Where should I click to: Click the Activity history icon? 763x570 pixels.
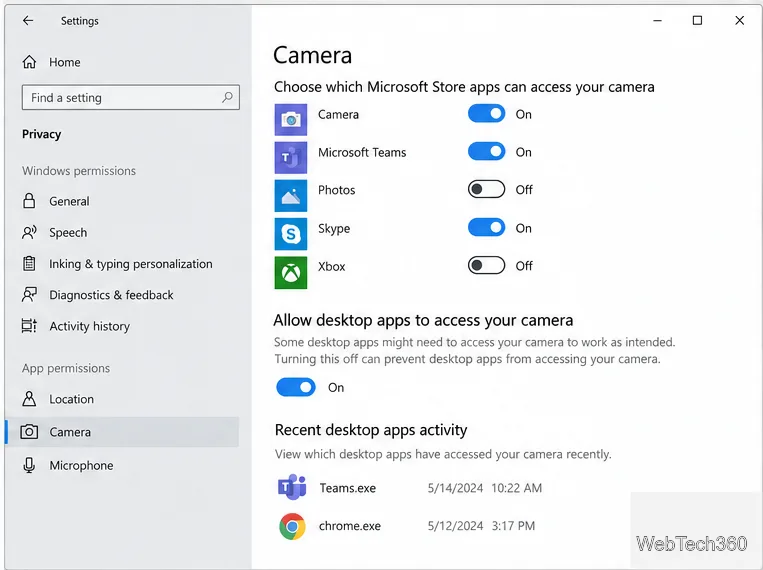(29, 326)
